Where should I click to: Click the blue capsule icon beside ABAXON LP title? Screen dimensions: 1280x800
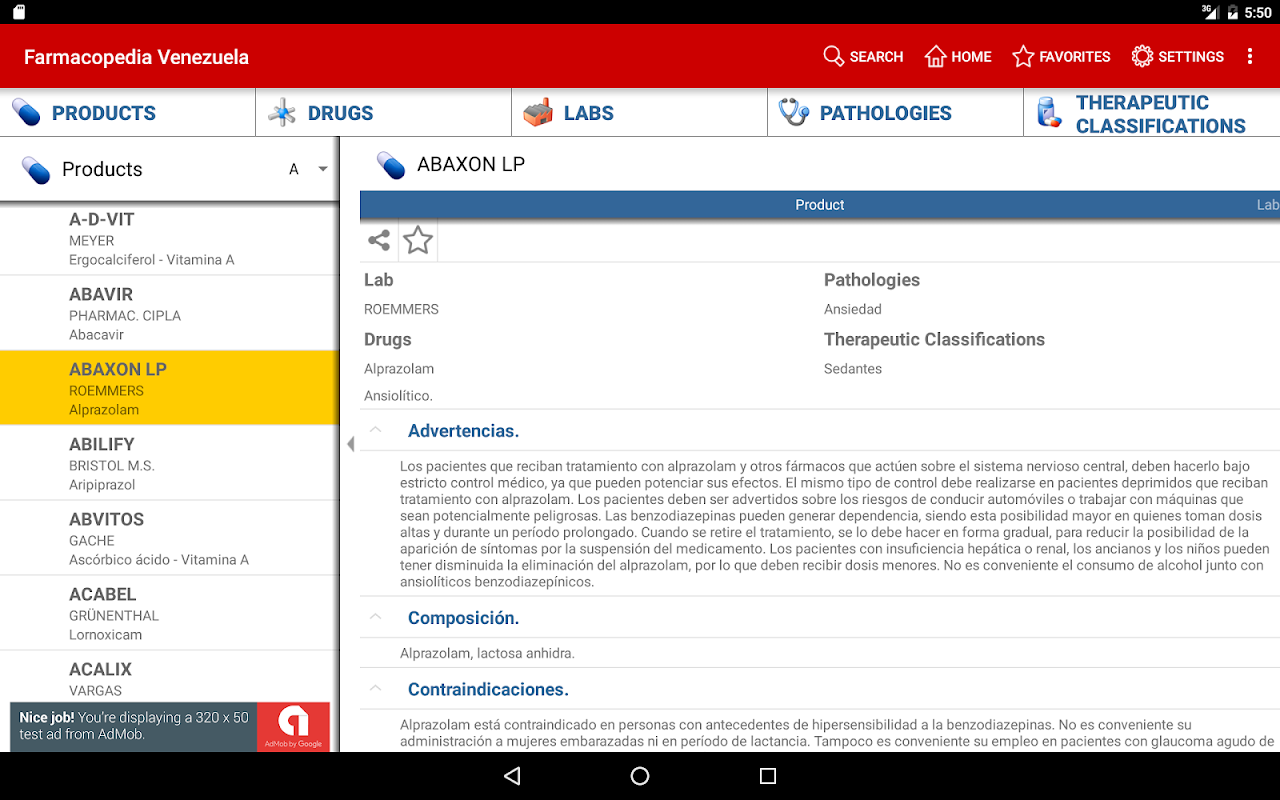[391, 165]
